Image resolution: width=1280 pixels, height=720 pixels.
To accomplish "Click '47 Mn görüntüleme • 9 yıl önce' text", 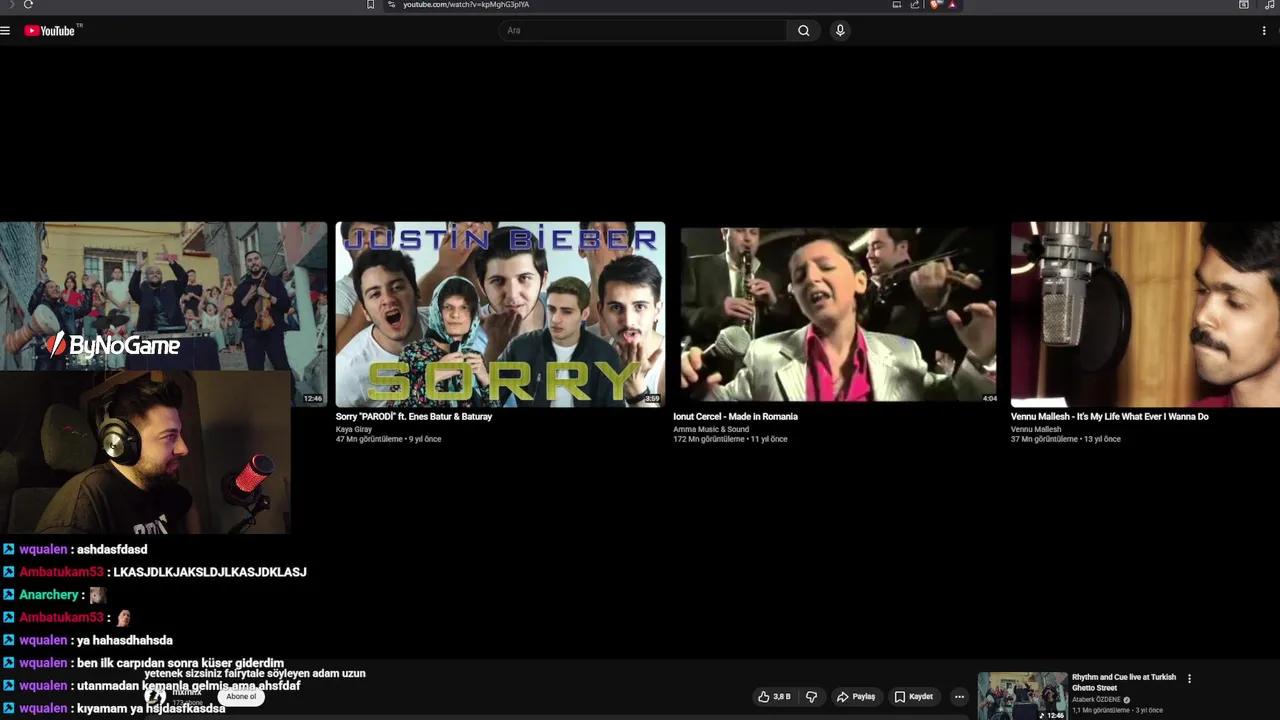I will coord(388,439).
